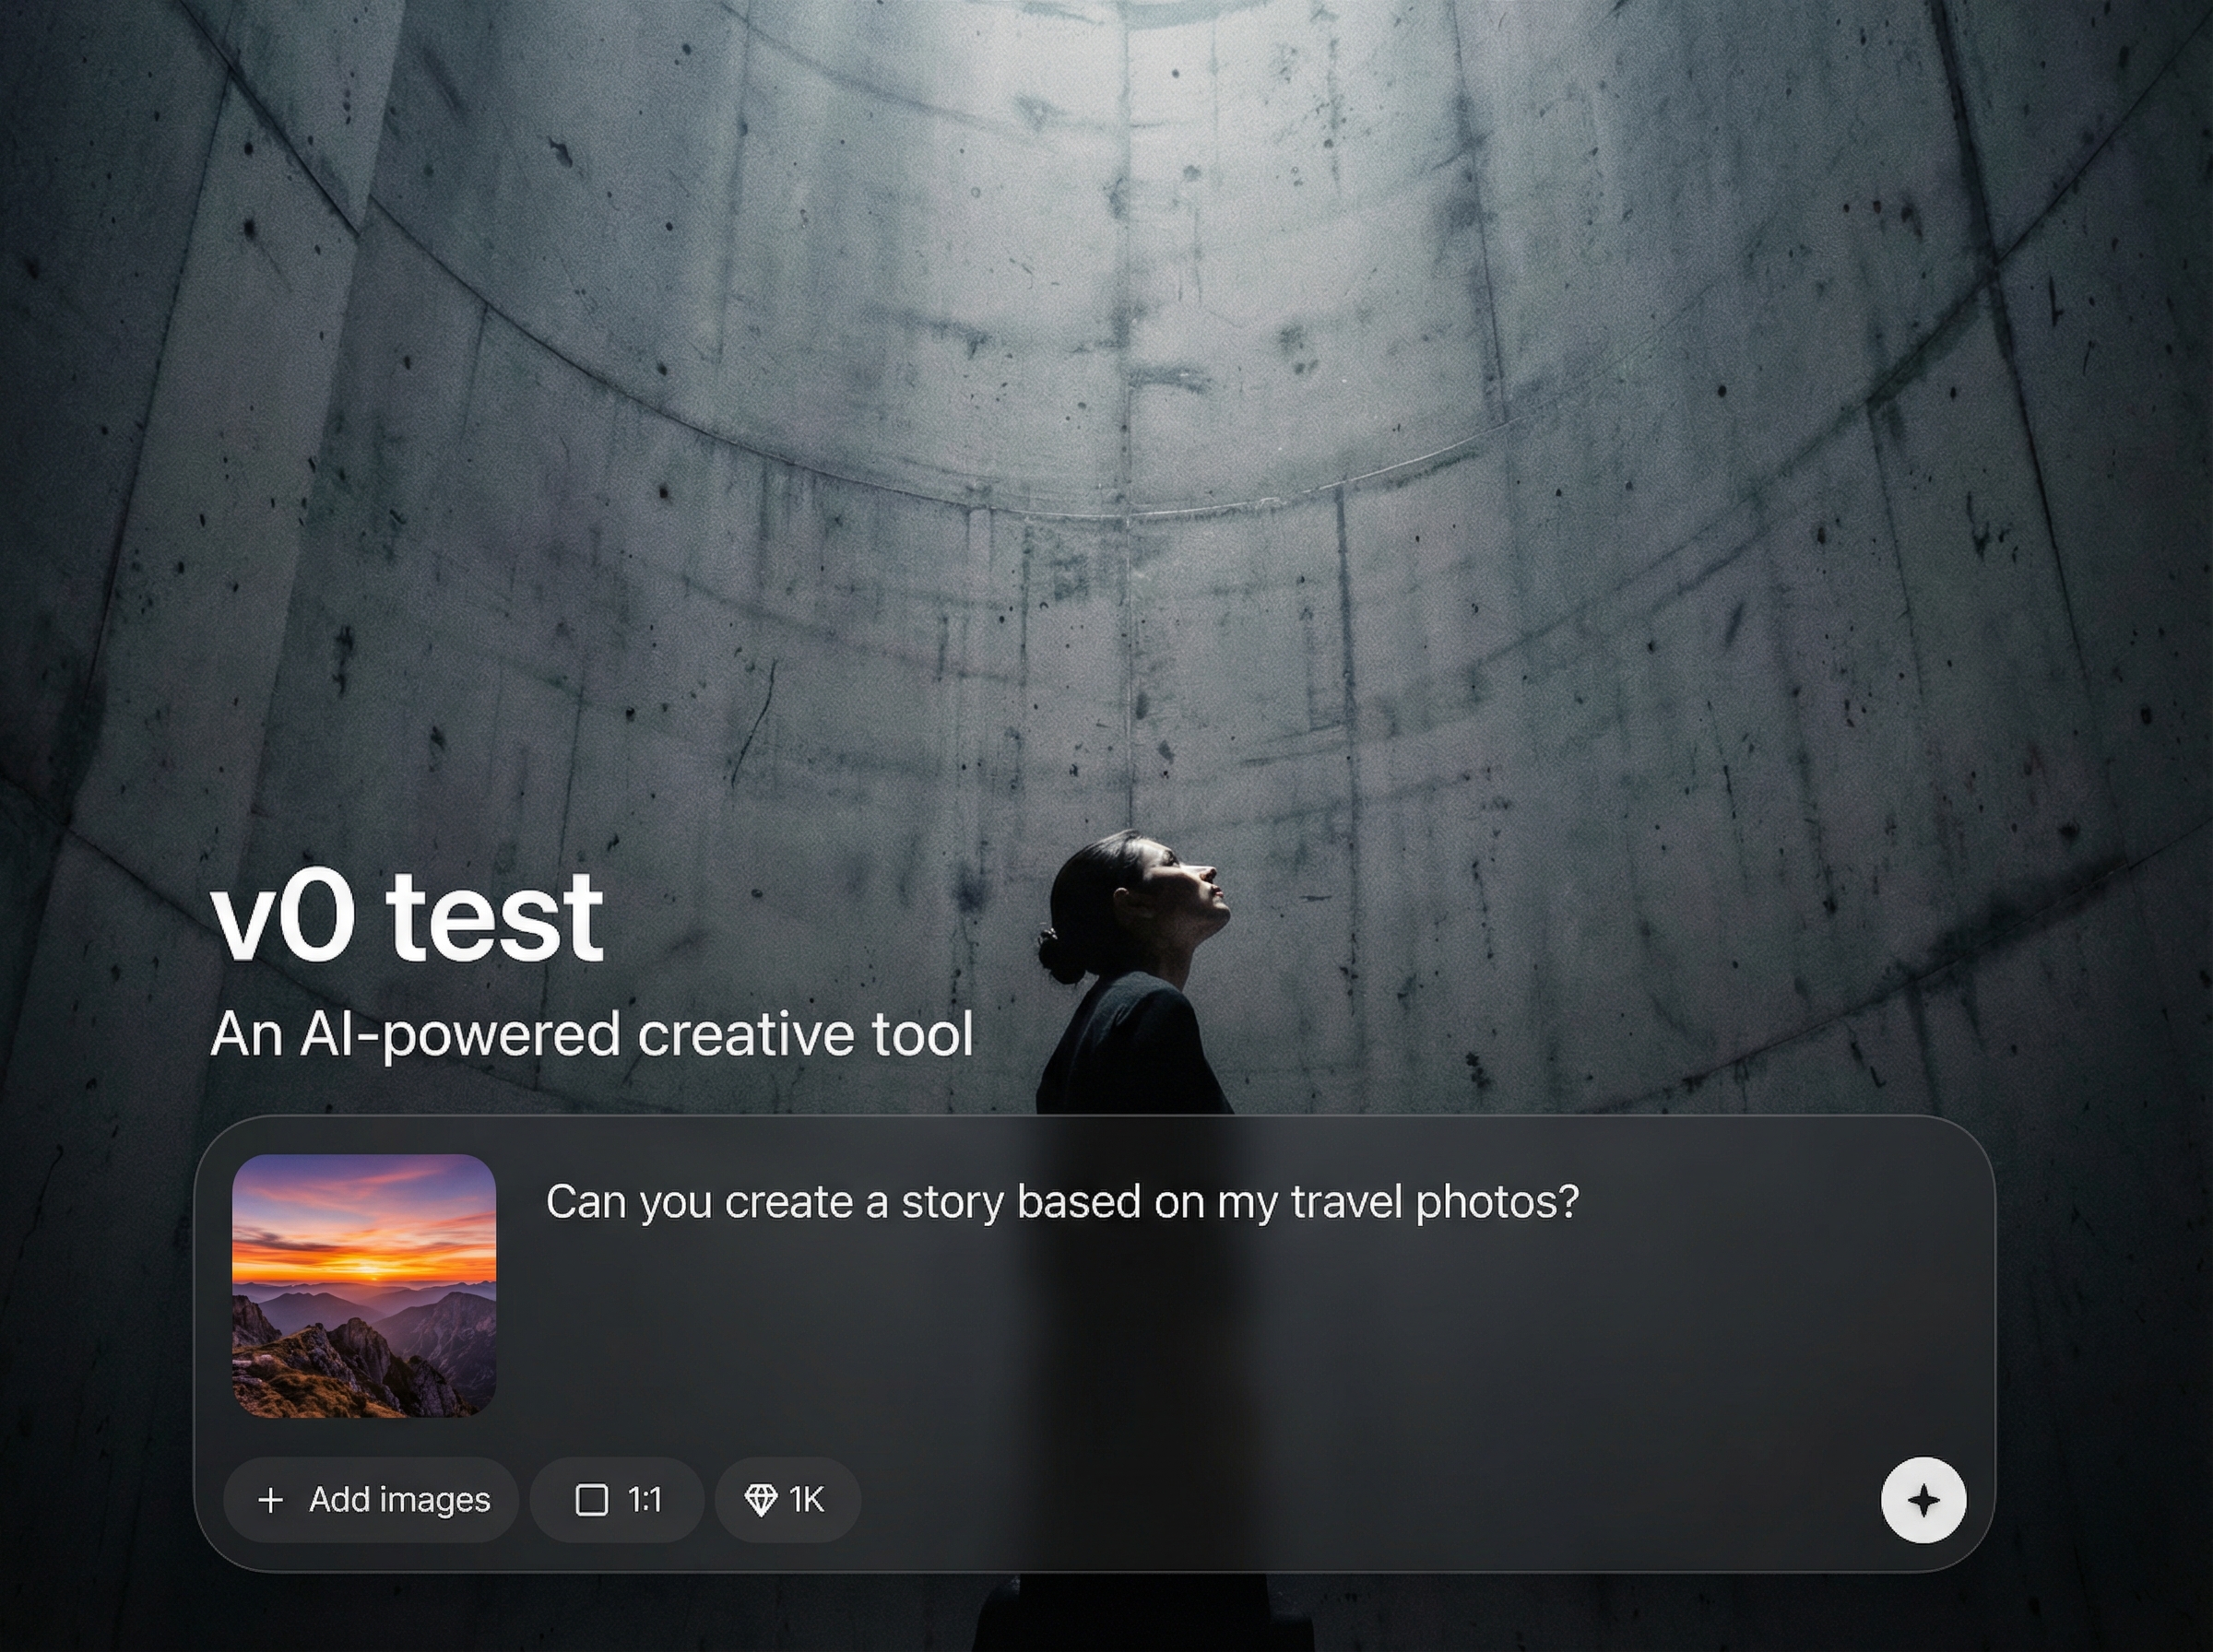The width and height of the screenshot is (2213, 1652).
Task: Click the "v0 test" heading
Action: (407, 916)
